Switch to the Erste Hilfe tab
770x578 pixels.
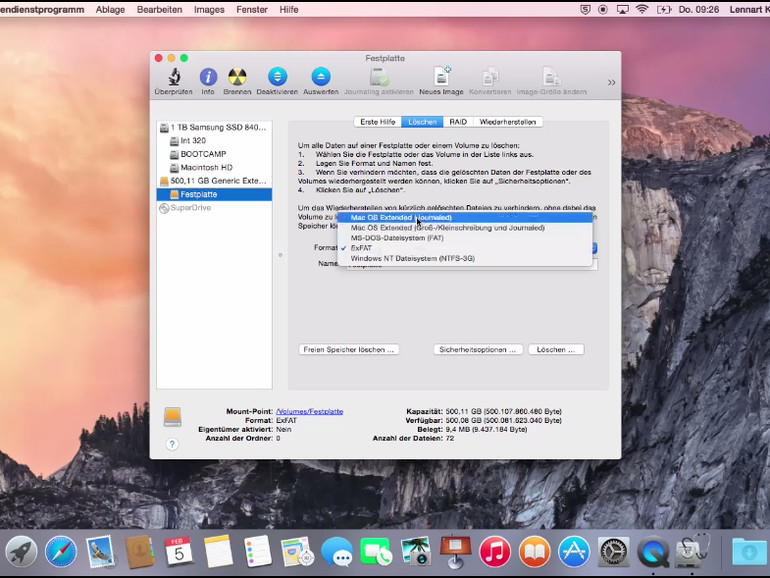pos(378,122)
